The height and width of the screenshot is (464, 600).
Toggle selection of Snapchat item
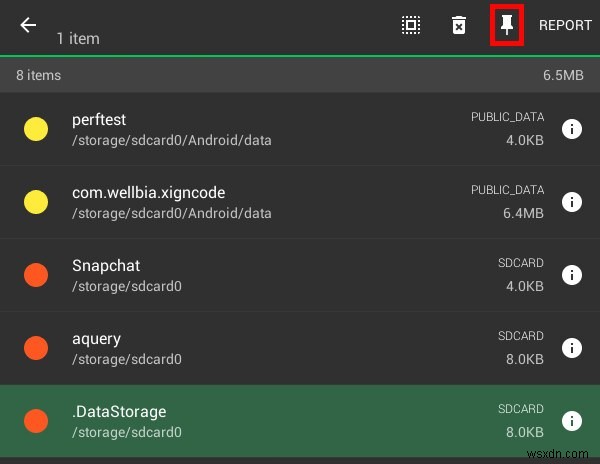(250, 275)
